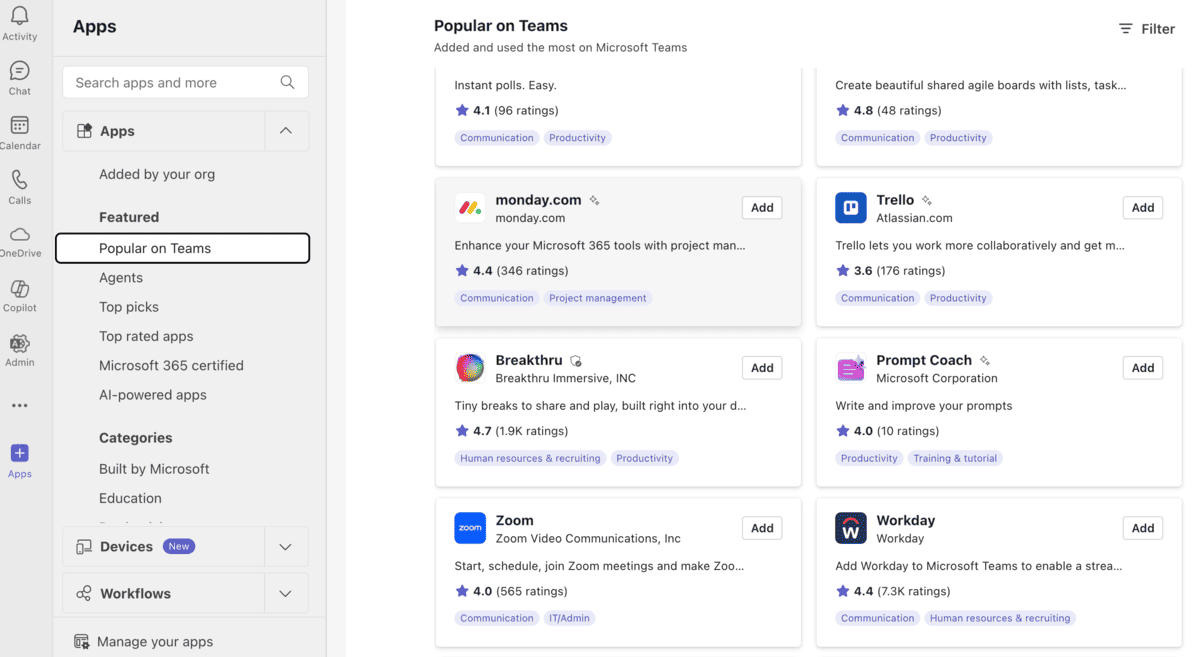Click Human resources & recruiting tag on Breakthru
The width and height of the screenshot is (1200, 657).
(530, 458)
